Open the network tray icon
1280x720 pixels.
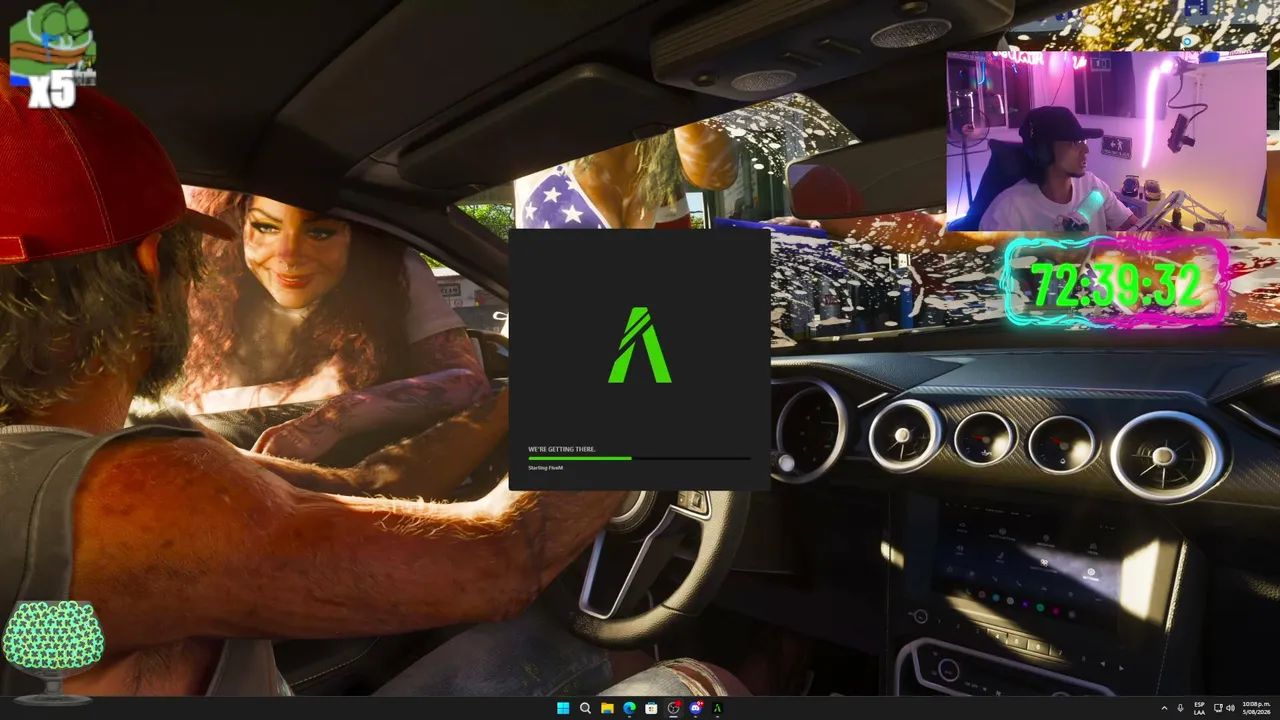coord(1217,708)
